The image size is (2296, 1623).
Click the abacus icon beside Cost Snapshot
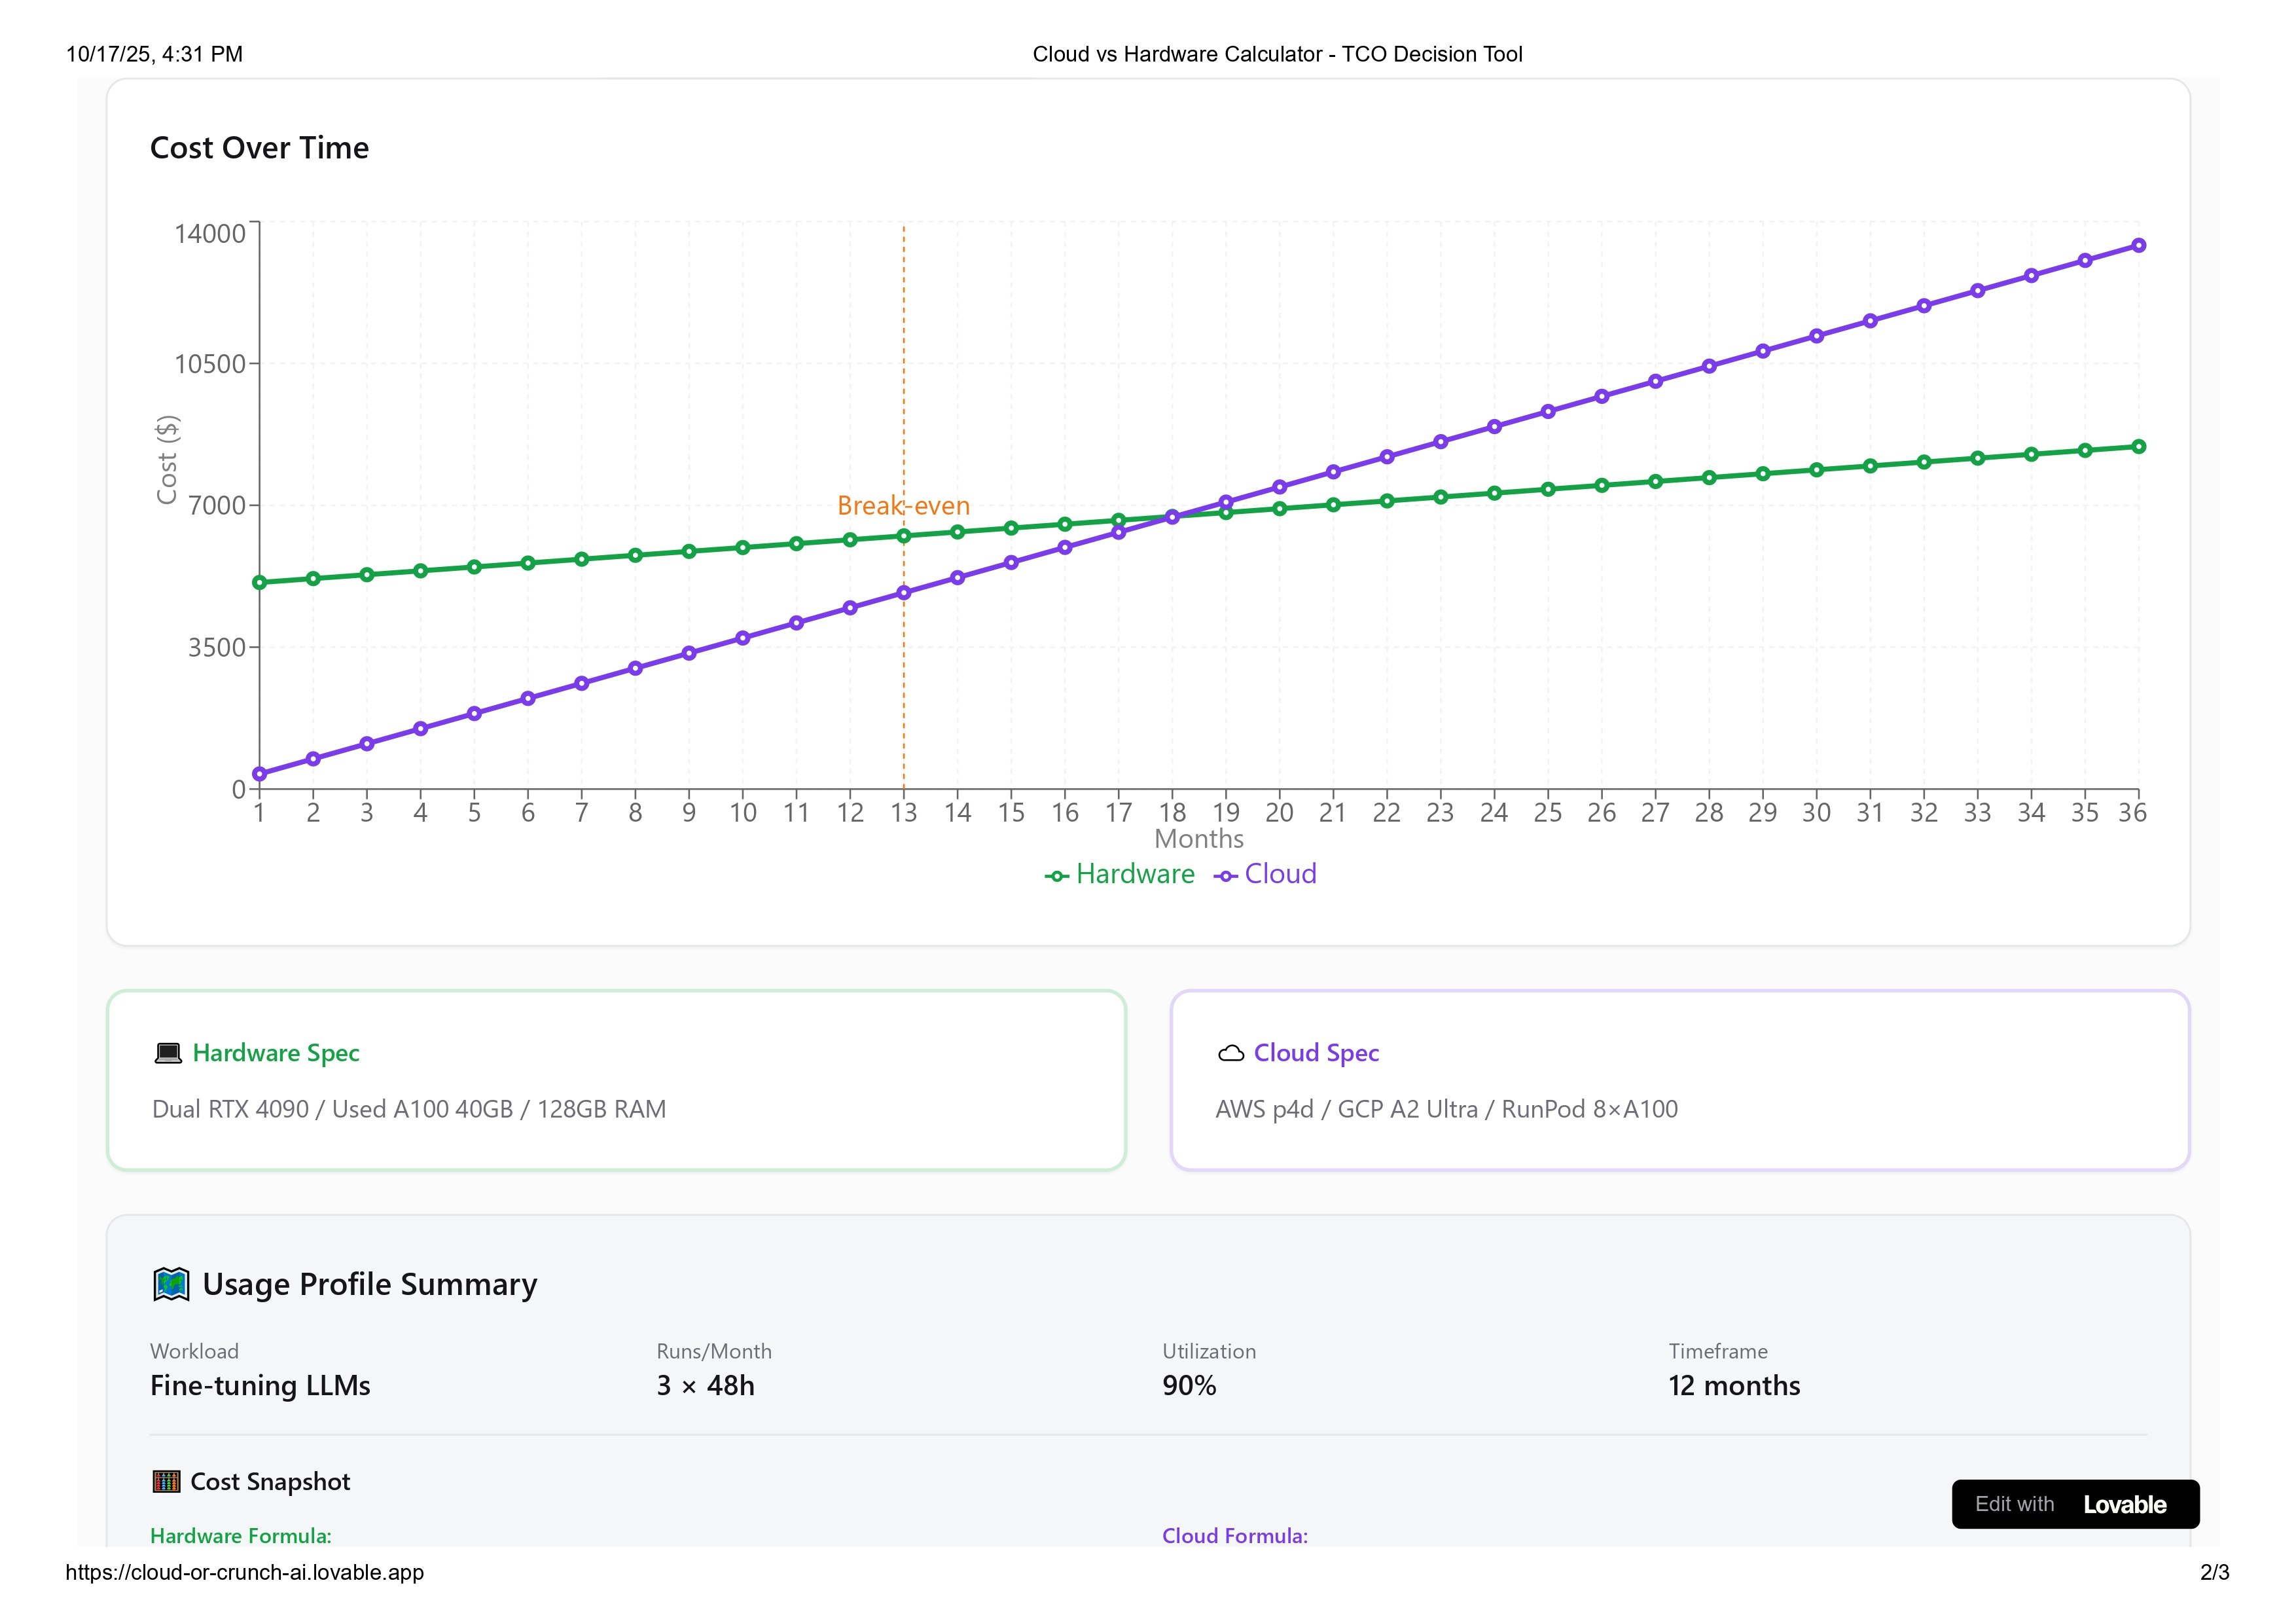[x=166, y=1481]
